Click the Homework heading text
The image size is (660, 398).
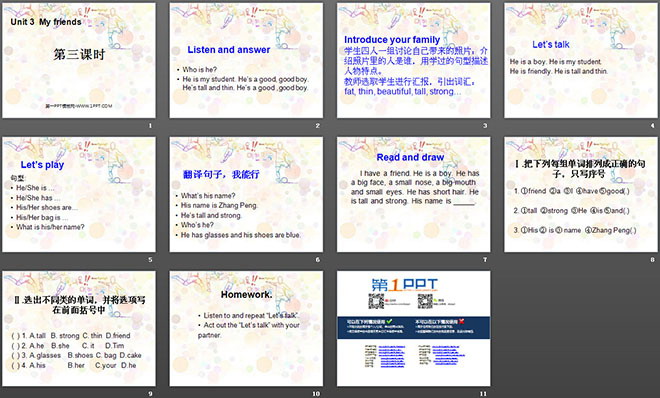pyautogui.click(x=246, y=295)
